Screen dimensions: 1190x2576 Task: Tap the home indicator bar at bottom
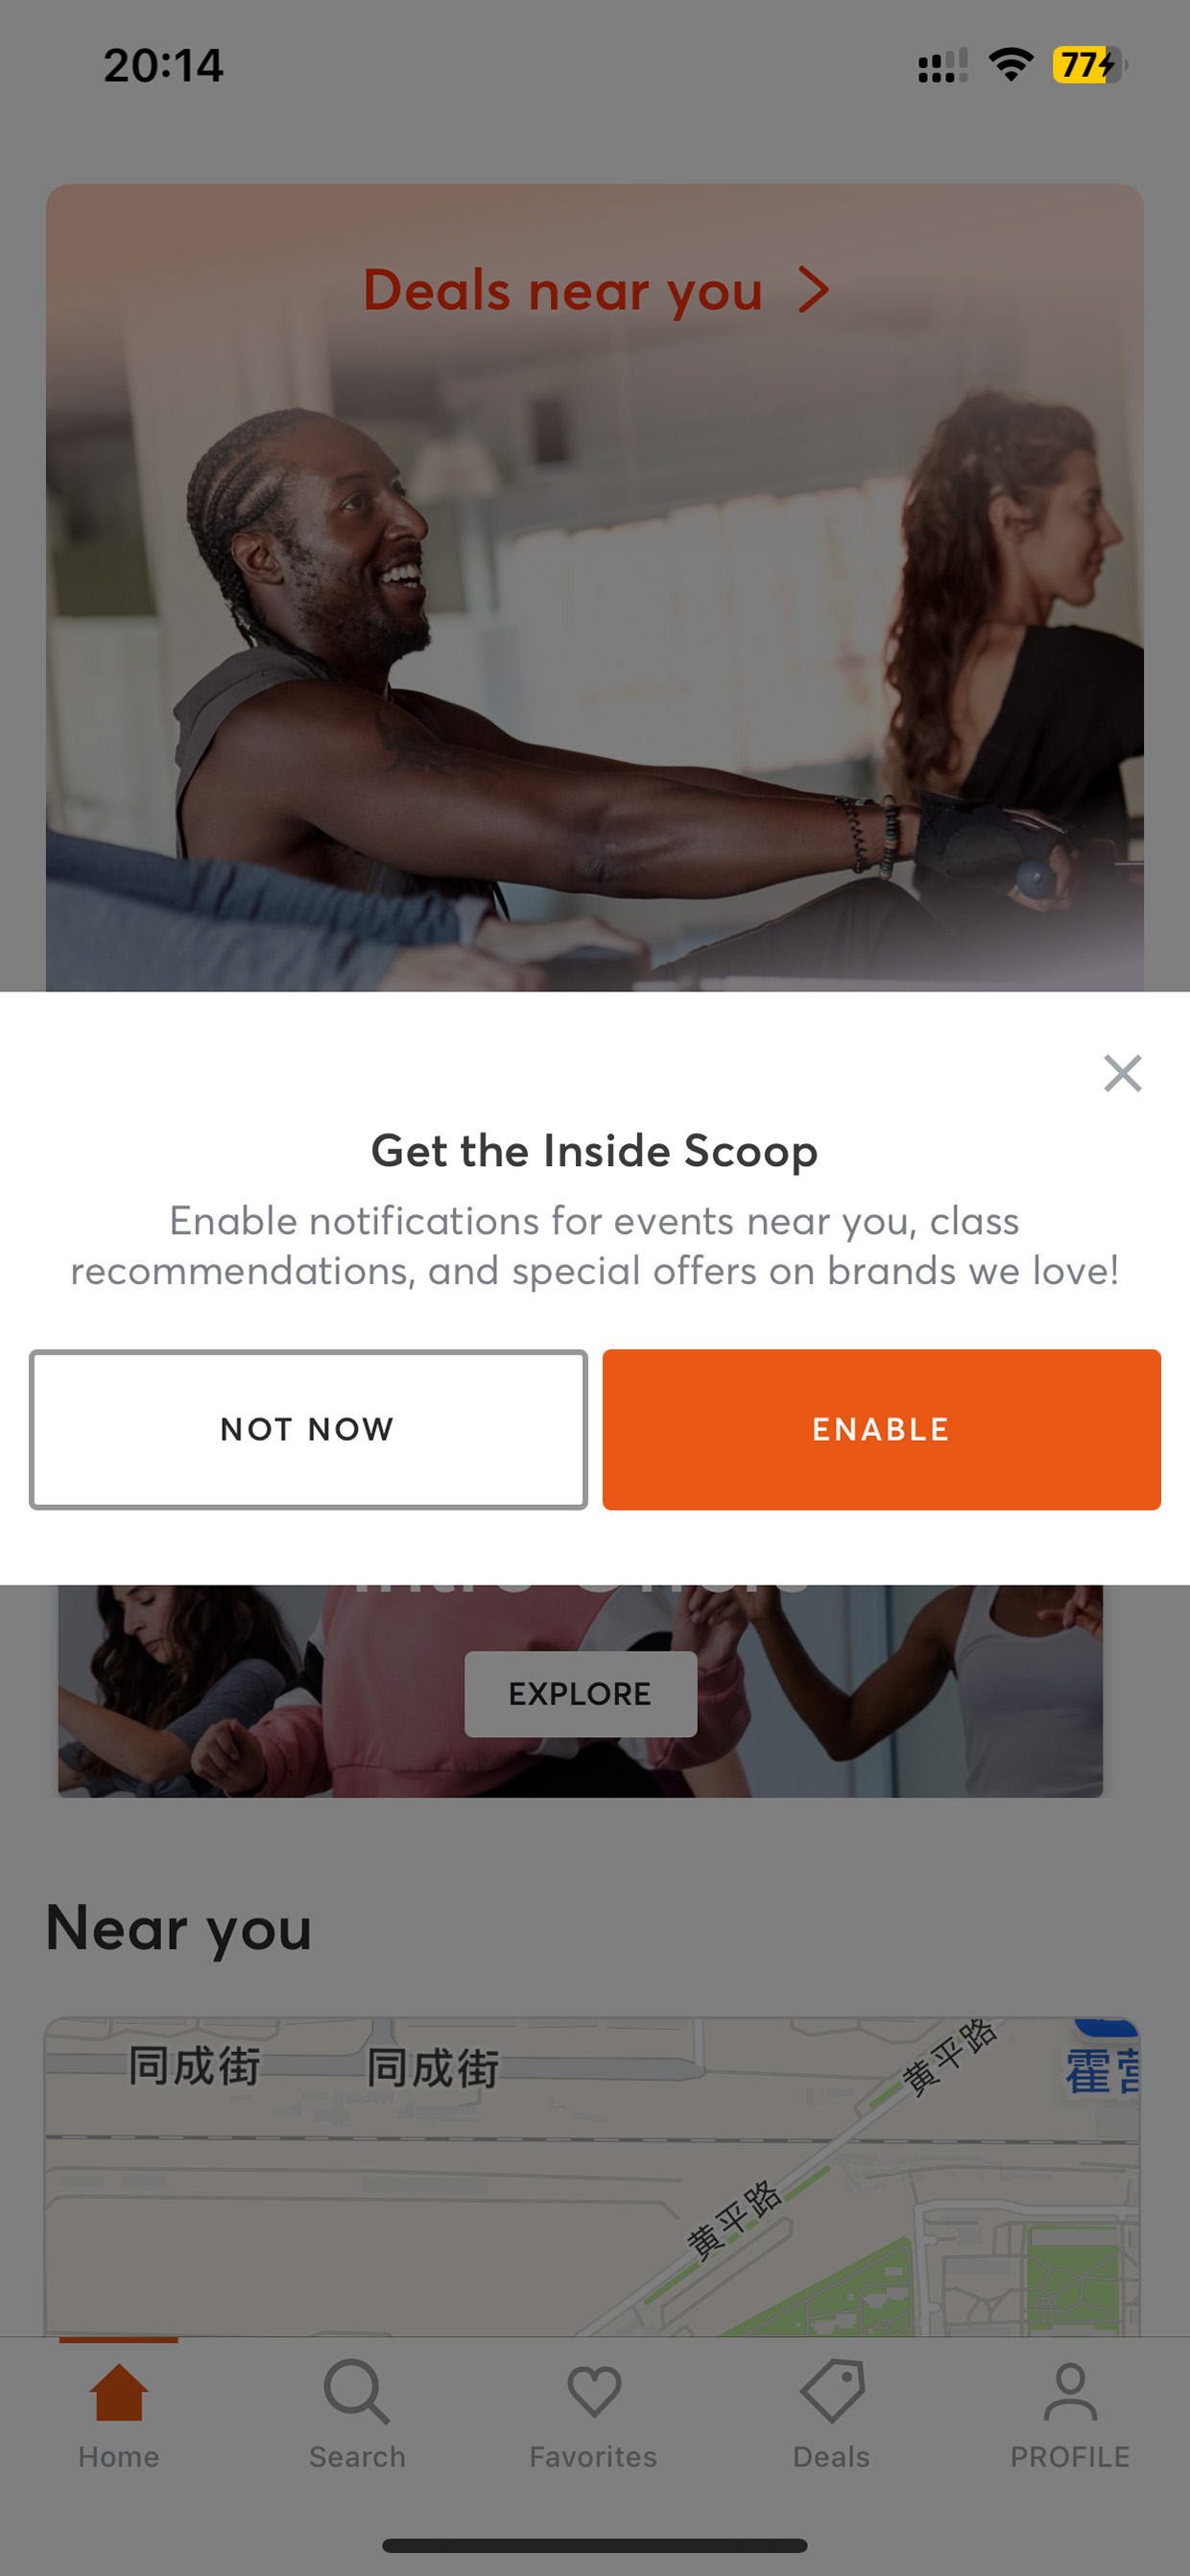[594, 2545]
